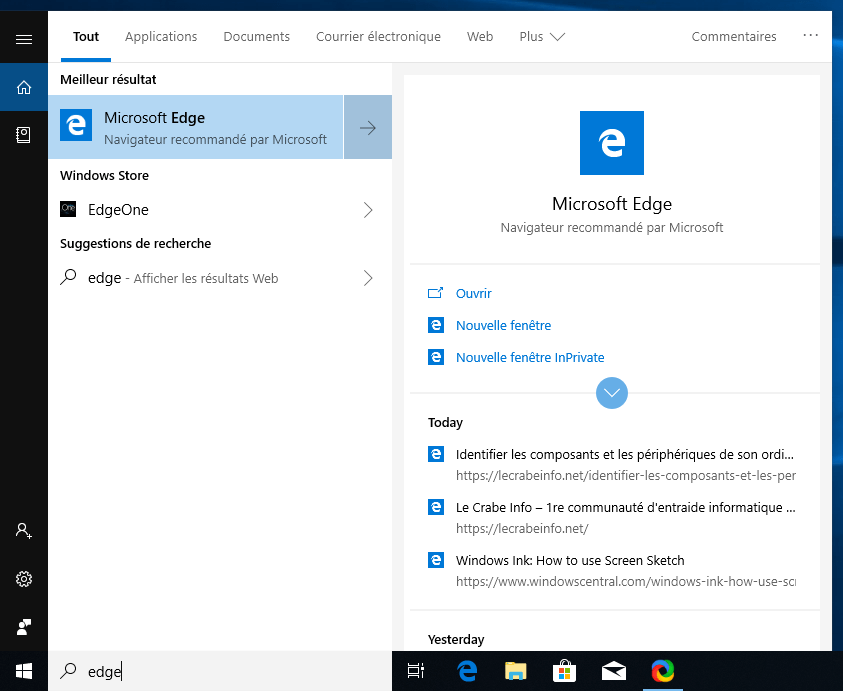Click the colorful screen capture taskbar icon
Screen dimensions: 843x691
pos(662,671)
